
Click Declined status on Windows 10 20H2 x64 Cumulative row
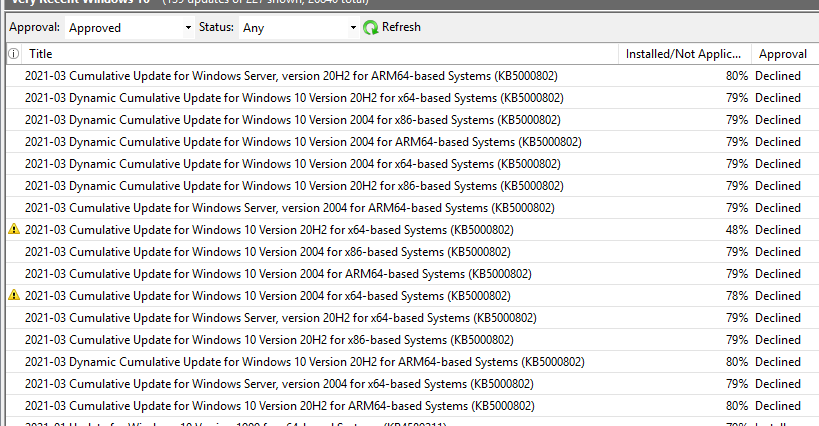point(778,230)
